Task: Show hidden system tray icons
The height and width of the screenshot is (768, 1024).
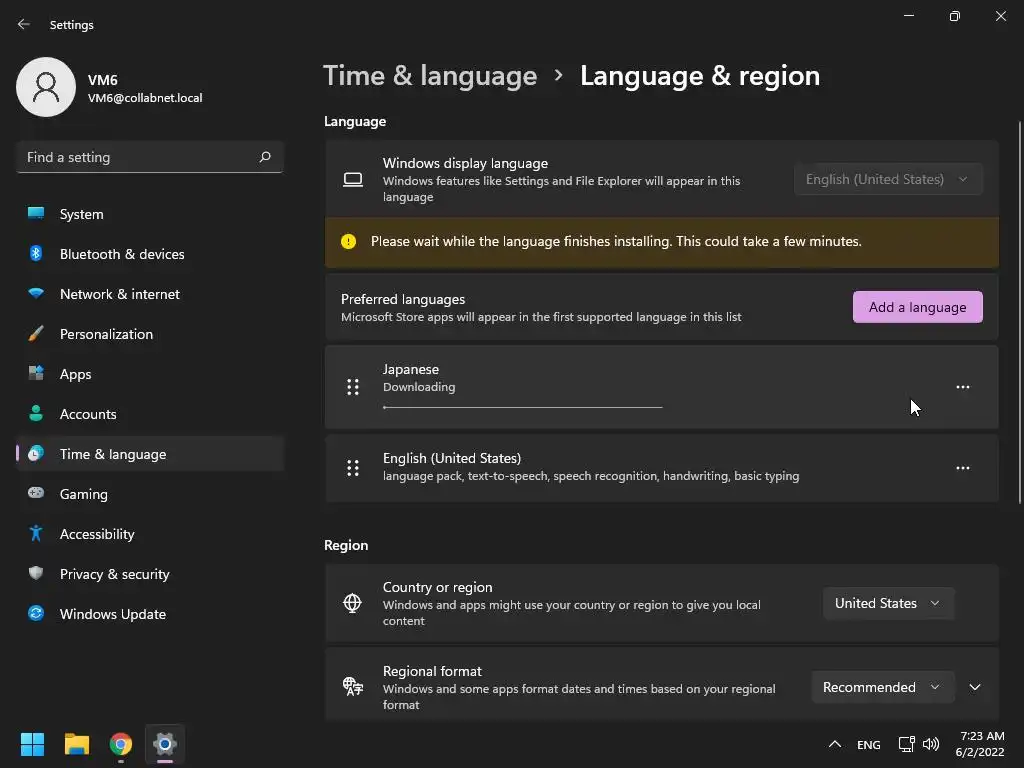Action: [x=834, y=744]
